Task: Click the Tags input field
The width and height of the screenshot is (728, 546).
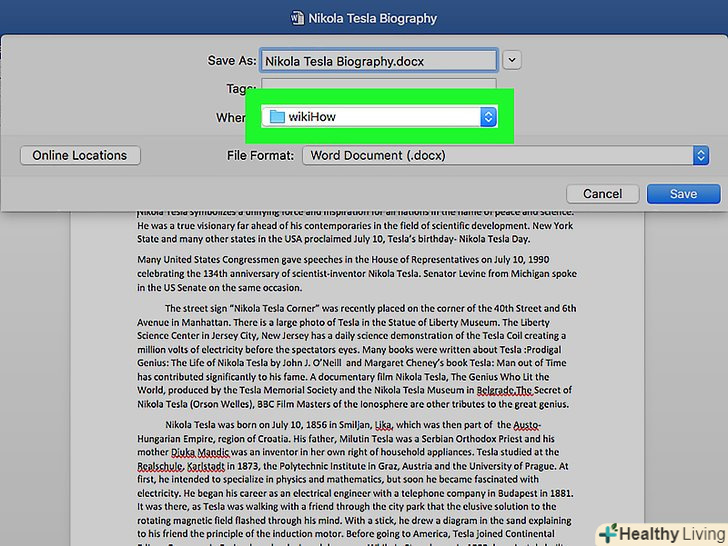Action: (x=378, y=84)
